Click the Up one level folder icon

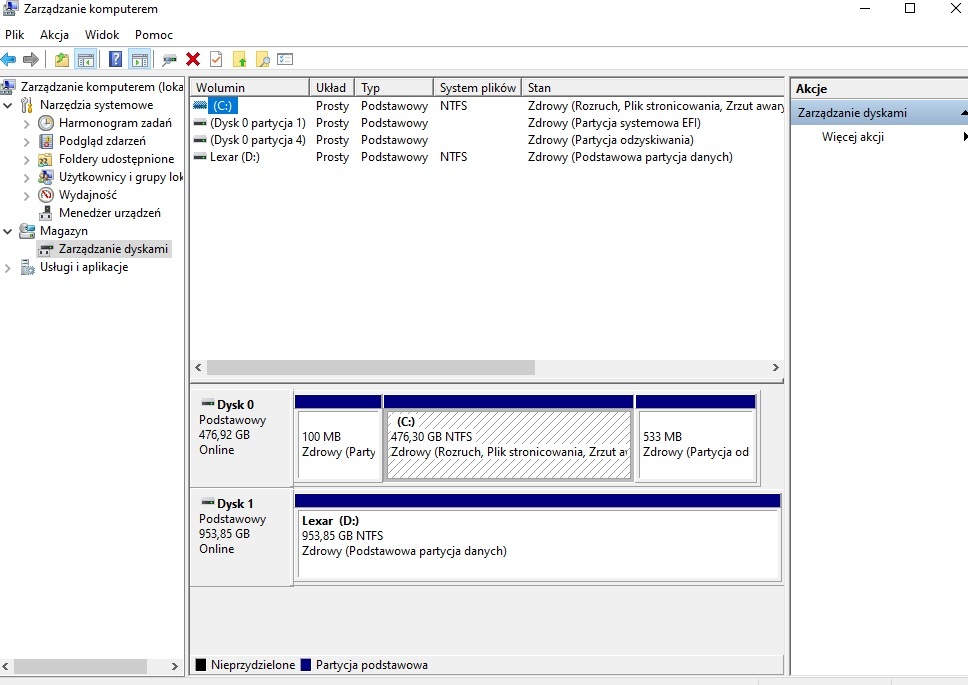(62, 60)
